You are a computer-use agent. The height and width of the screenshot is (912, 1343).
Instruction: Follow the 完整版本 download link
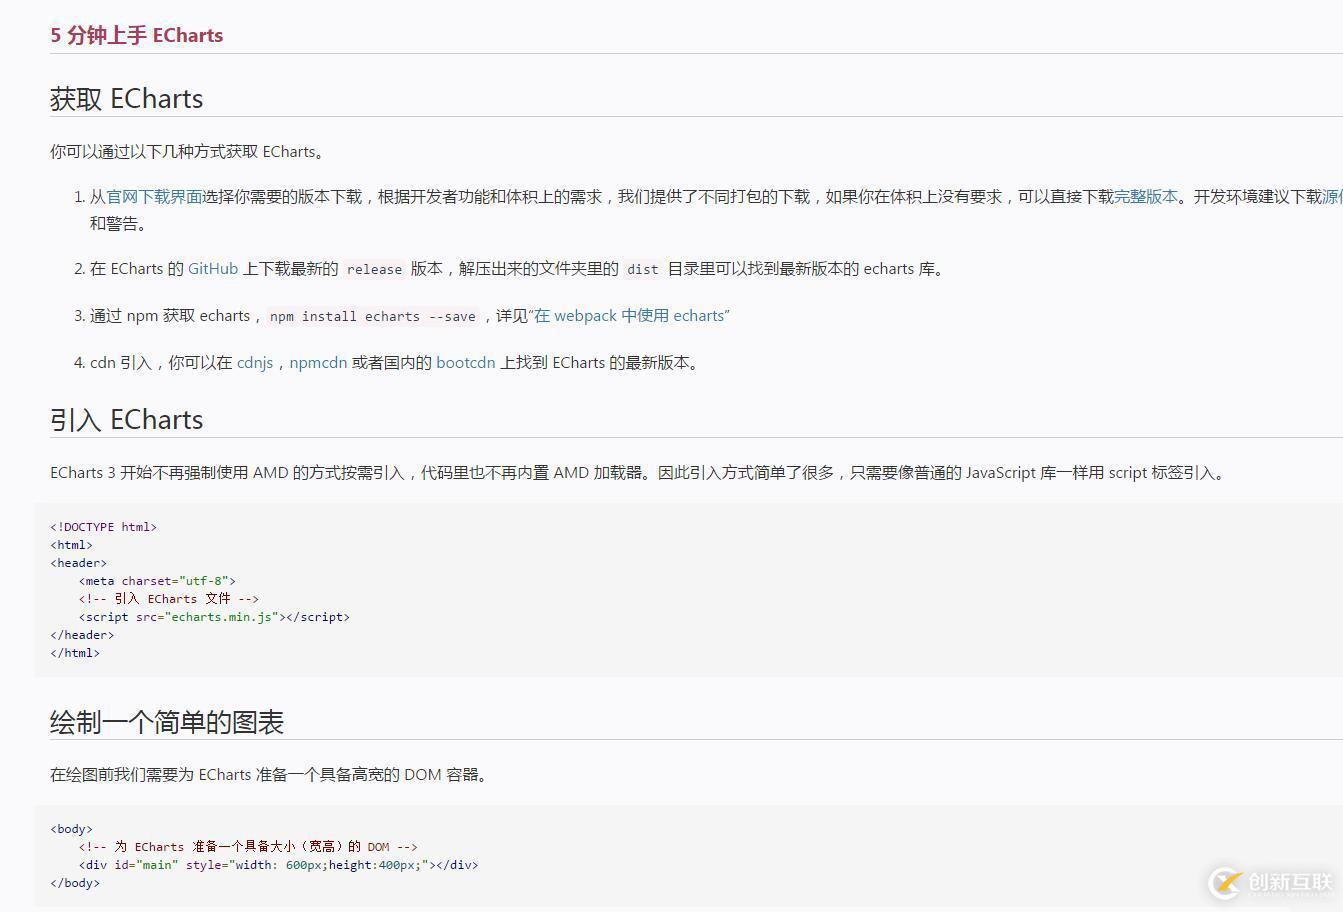(1146, 197)
